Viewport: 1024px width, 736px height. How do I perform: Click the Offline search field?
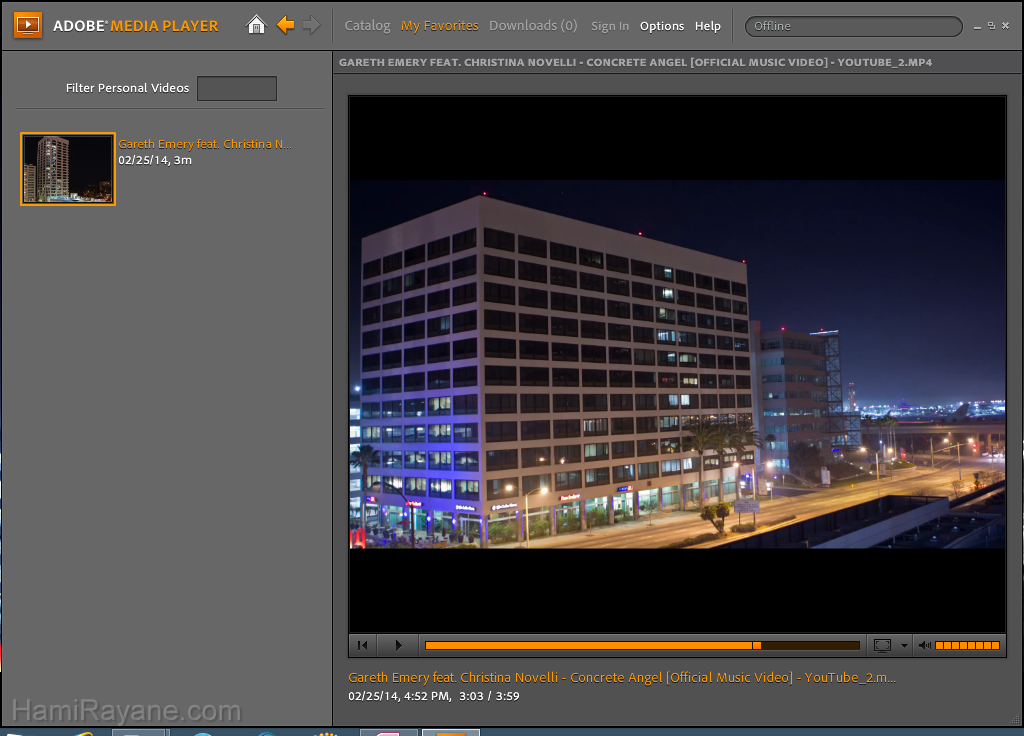click(x=854, y=26)
